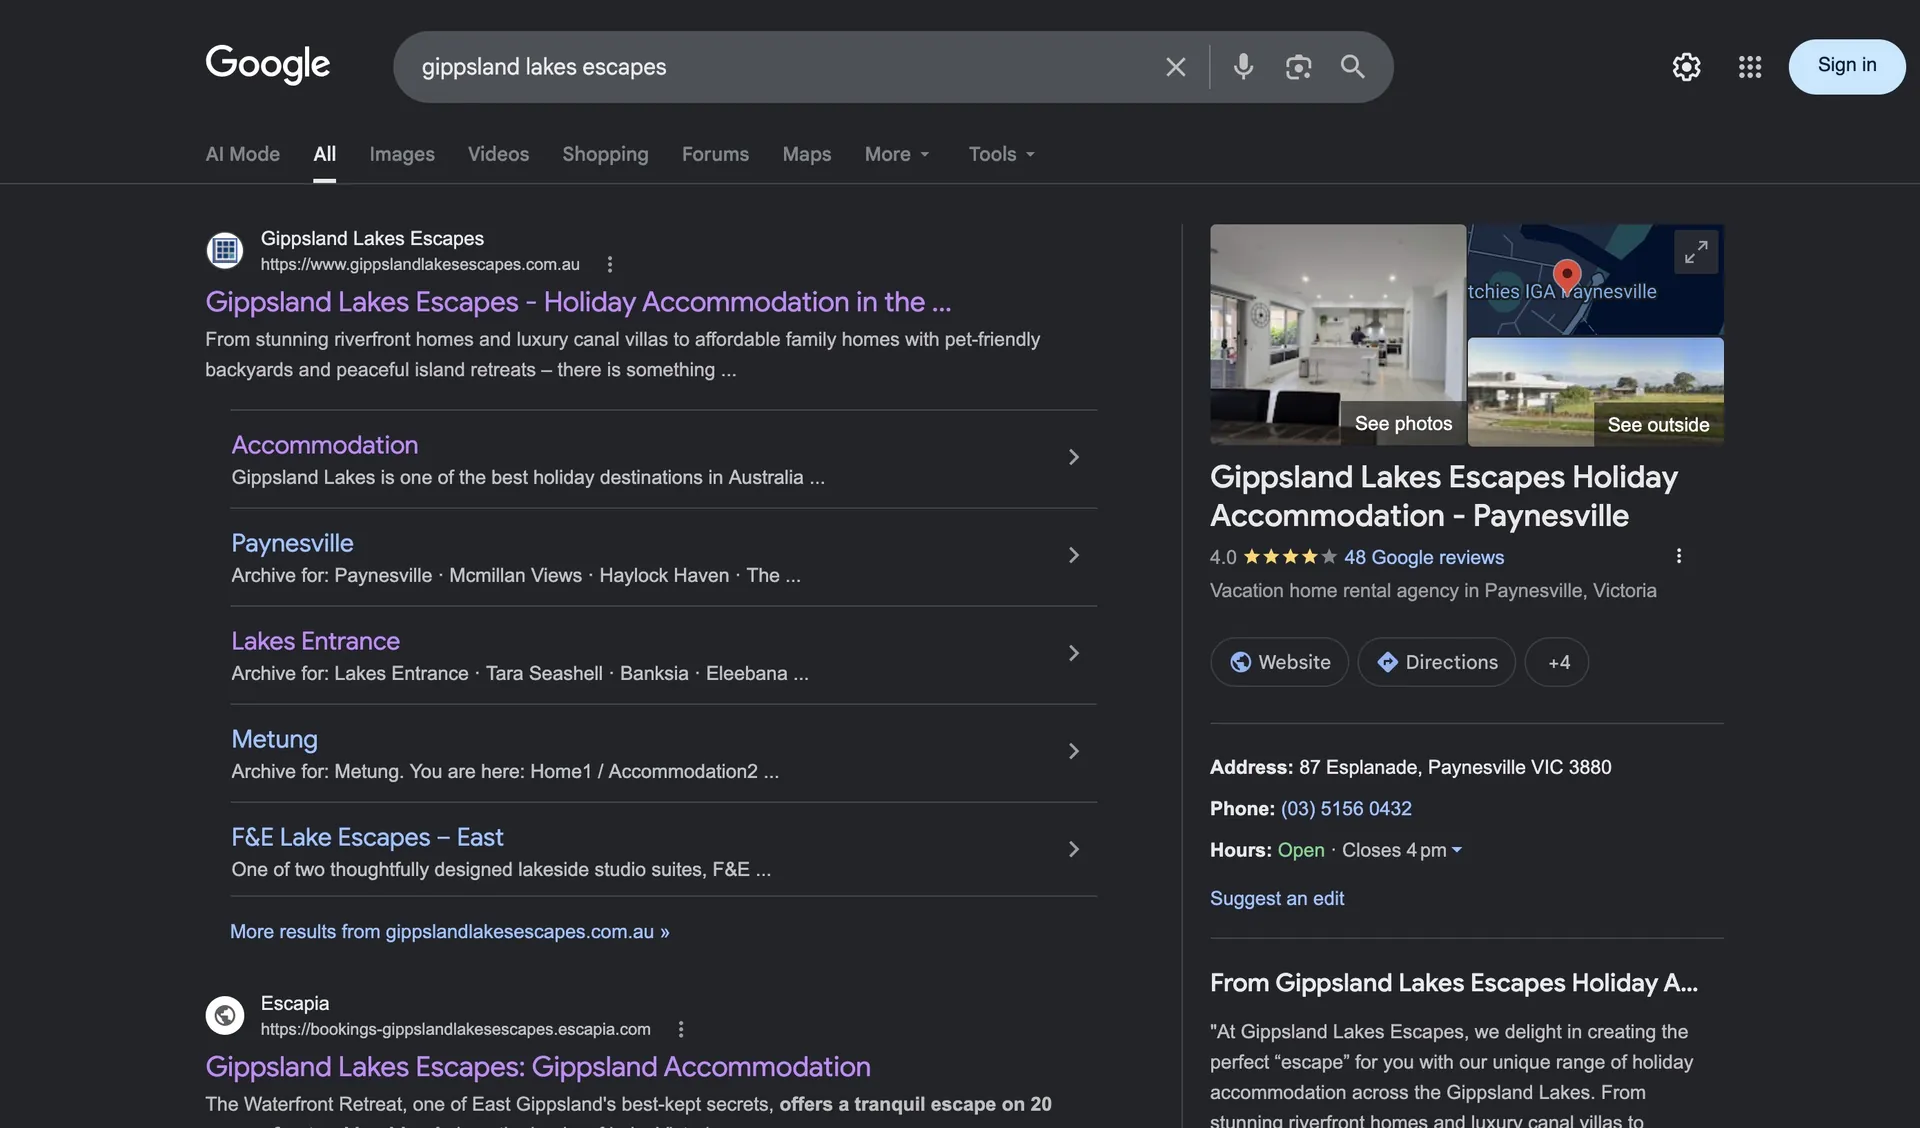The image size is (1920, 1128).
Task: Switch to the Videos tab
Action: click(498, 154)
